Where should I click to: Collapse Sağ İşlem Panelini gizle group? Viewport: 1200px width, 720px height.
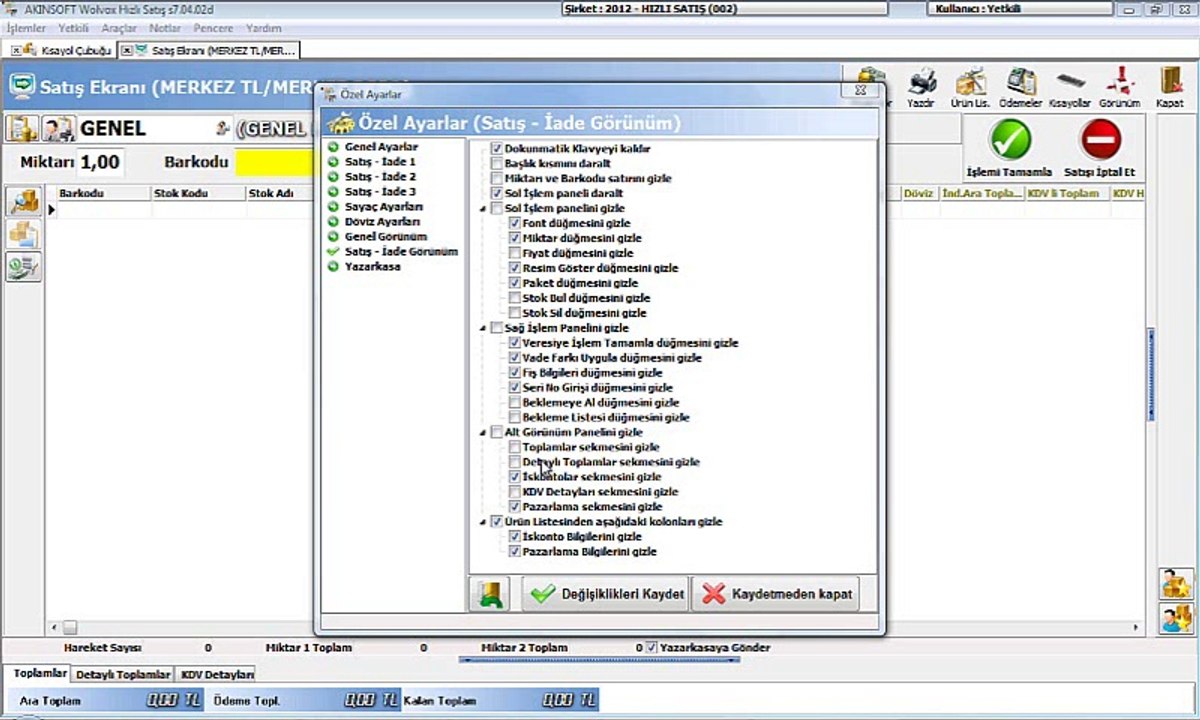point(483,328)
